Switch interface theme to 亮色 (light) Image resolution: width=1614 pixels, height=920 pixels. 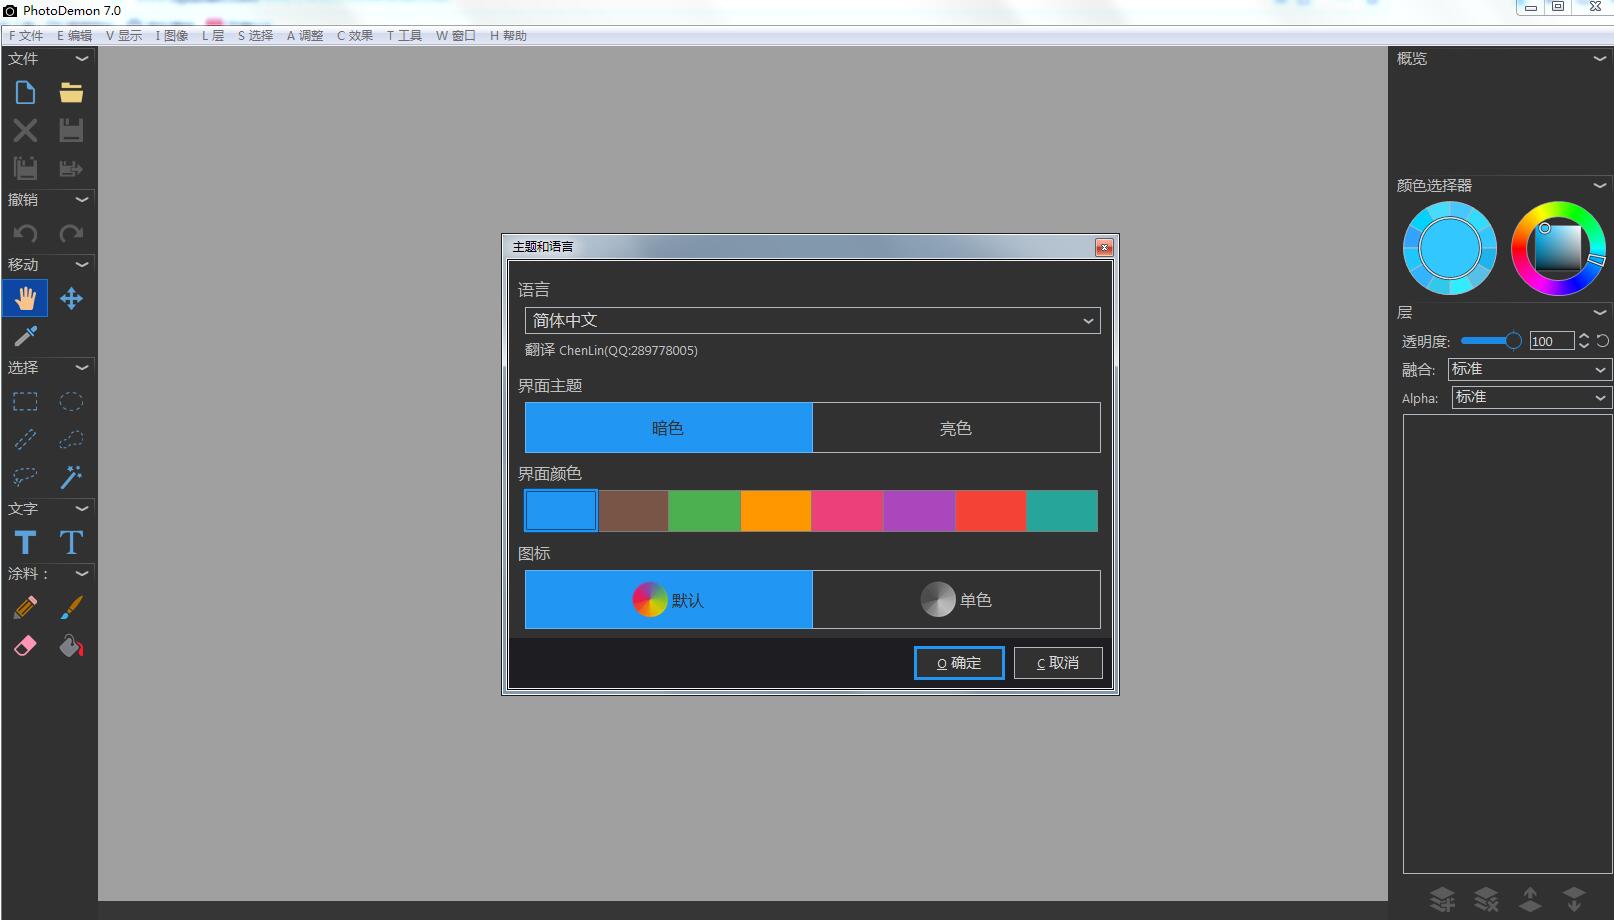click(x=956, y=427)
